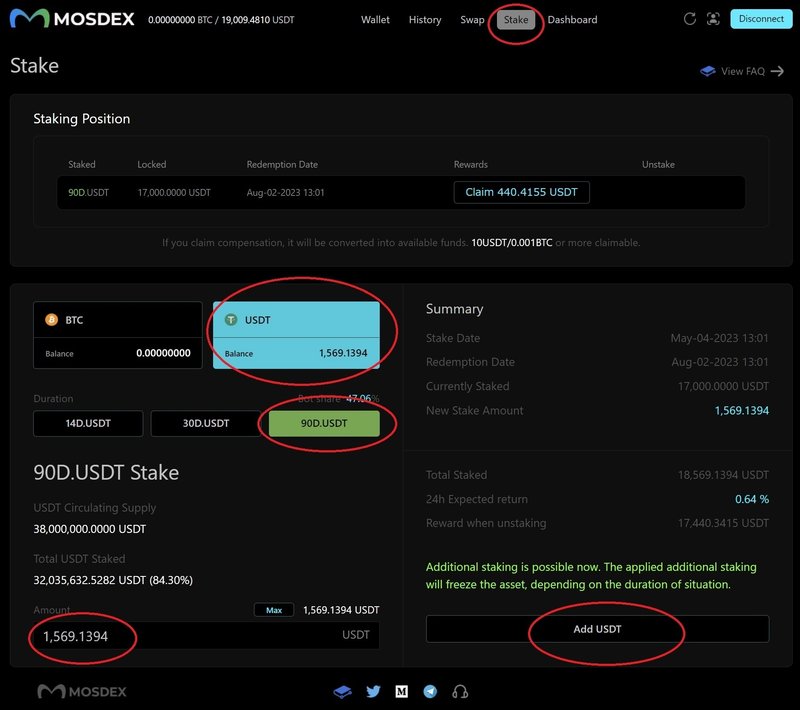Click the Add USDT button

point(597,629)
